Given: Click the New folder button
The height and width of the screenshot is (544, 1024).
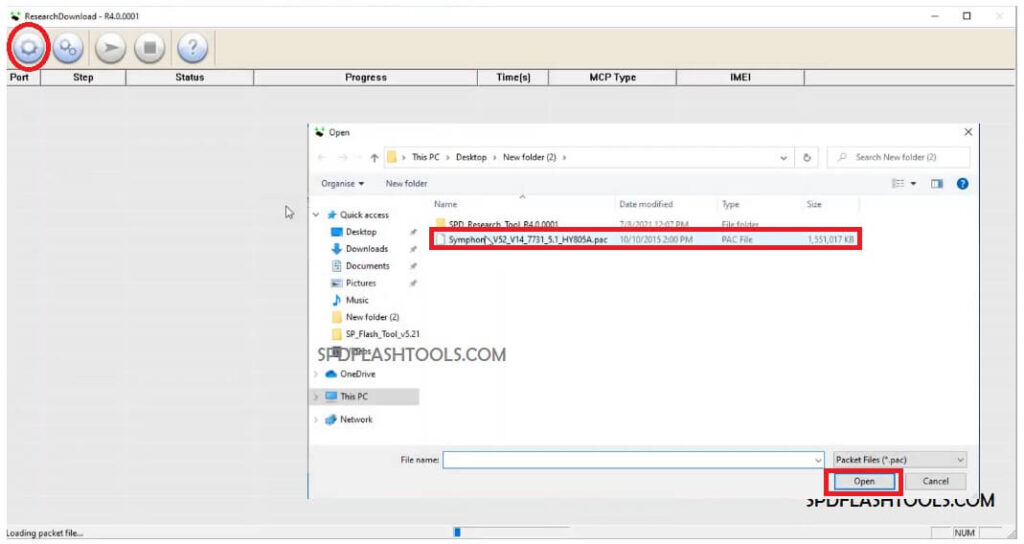Looking at the screenshot, I should click(406, 184).
